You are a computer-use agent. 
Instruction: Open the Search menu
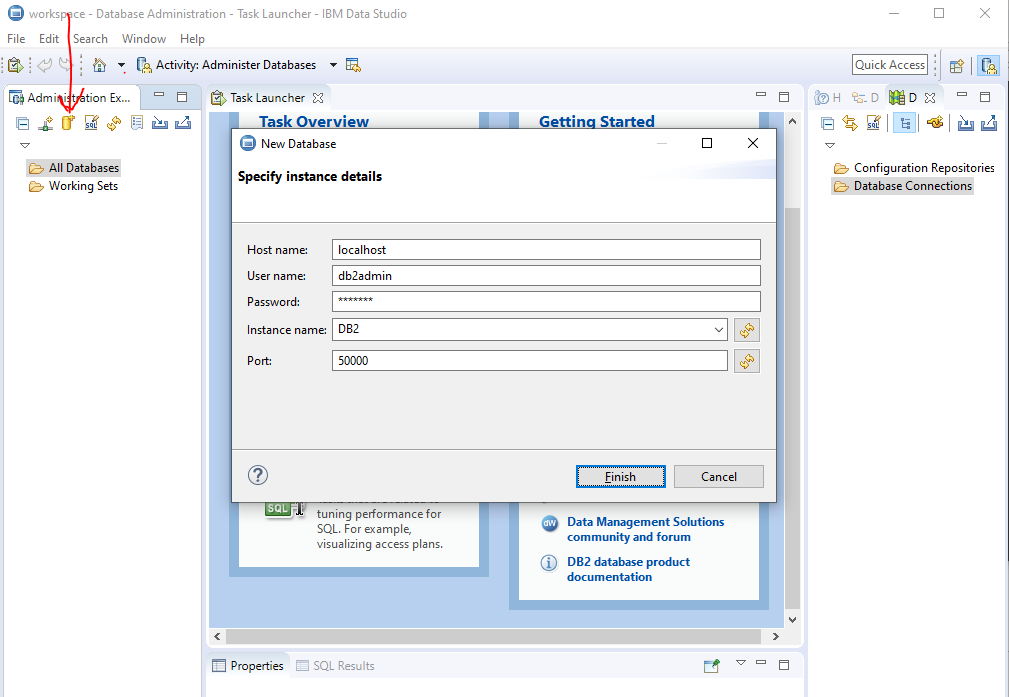pos(90,39)
